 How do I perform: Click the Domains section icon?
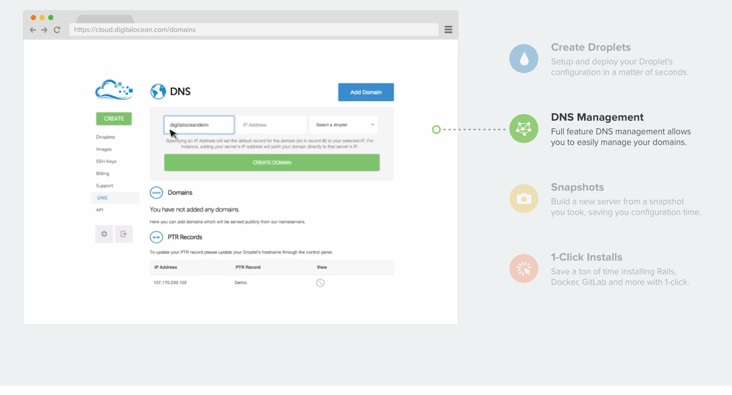point(156,192)
